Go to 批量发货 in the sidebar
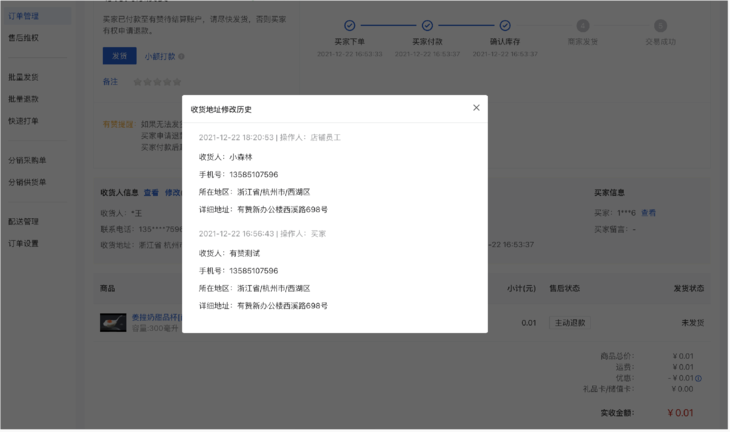730x432 pixels. tap(24, 77)
